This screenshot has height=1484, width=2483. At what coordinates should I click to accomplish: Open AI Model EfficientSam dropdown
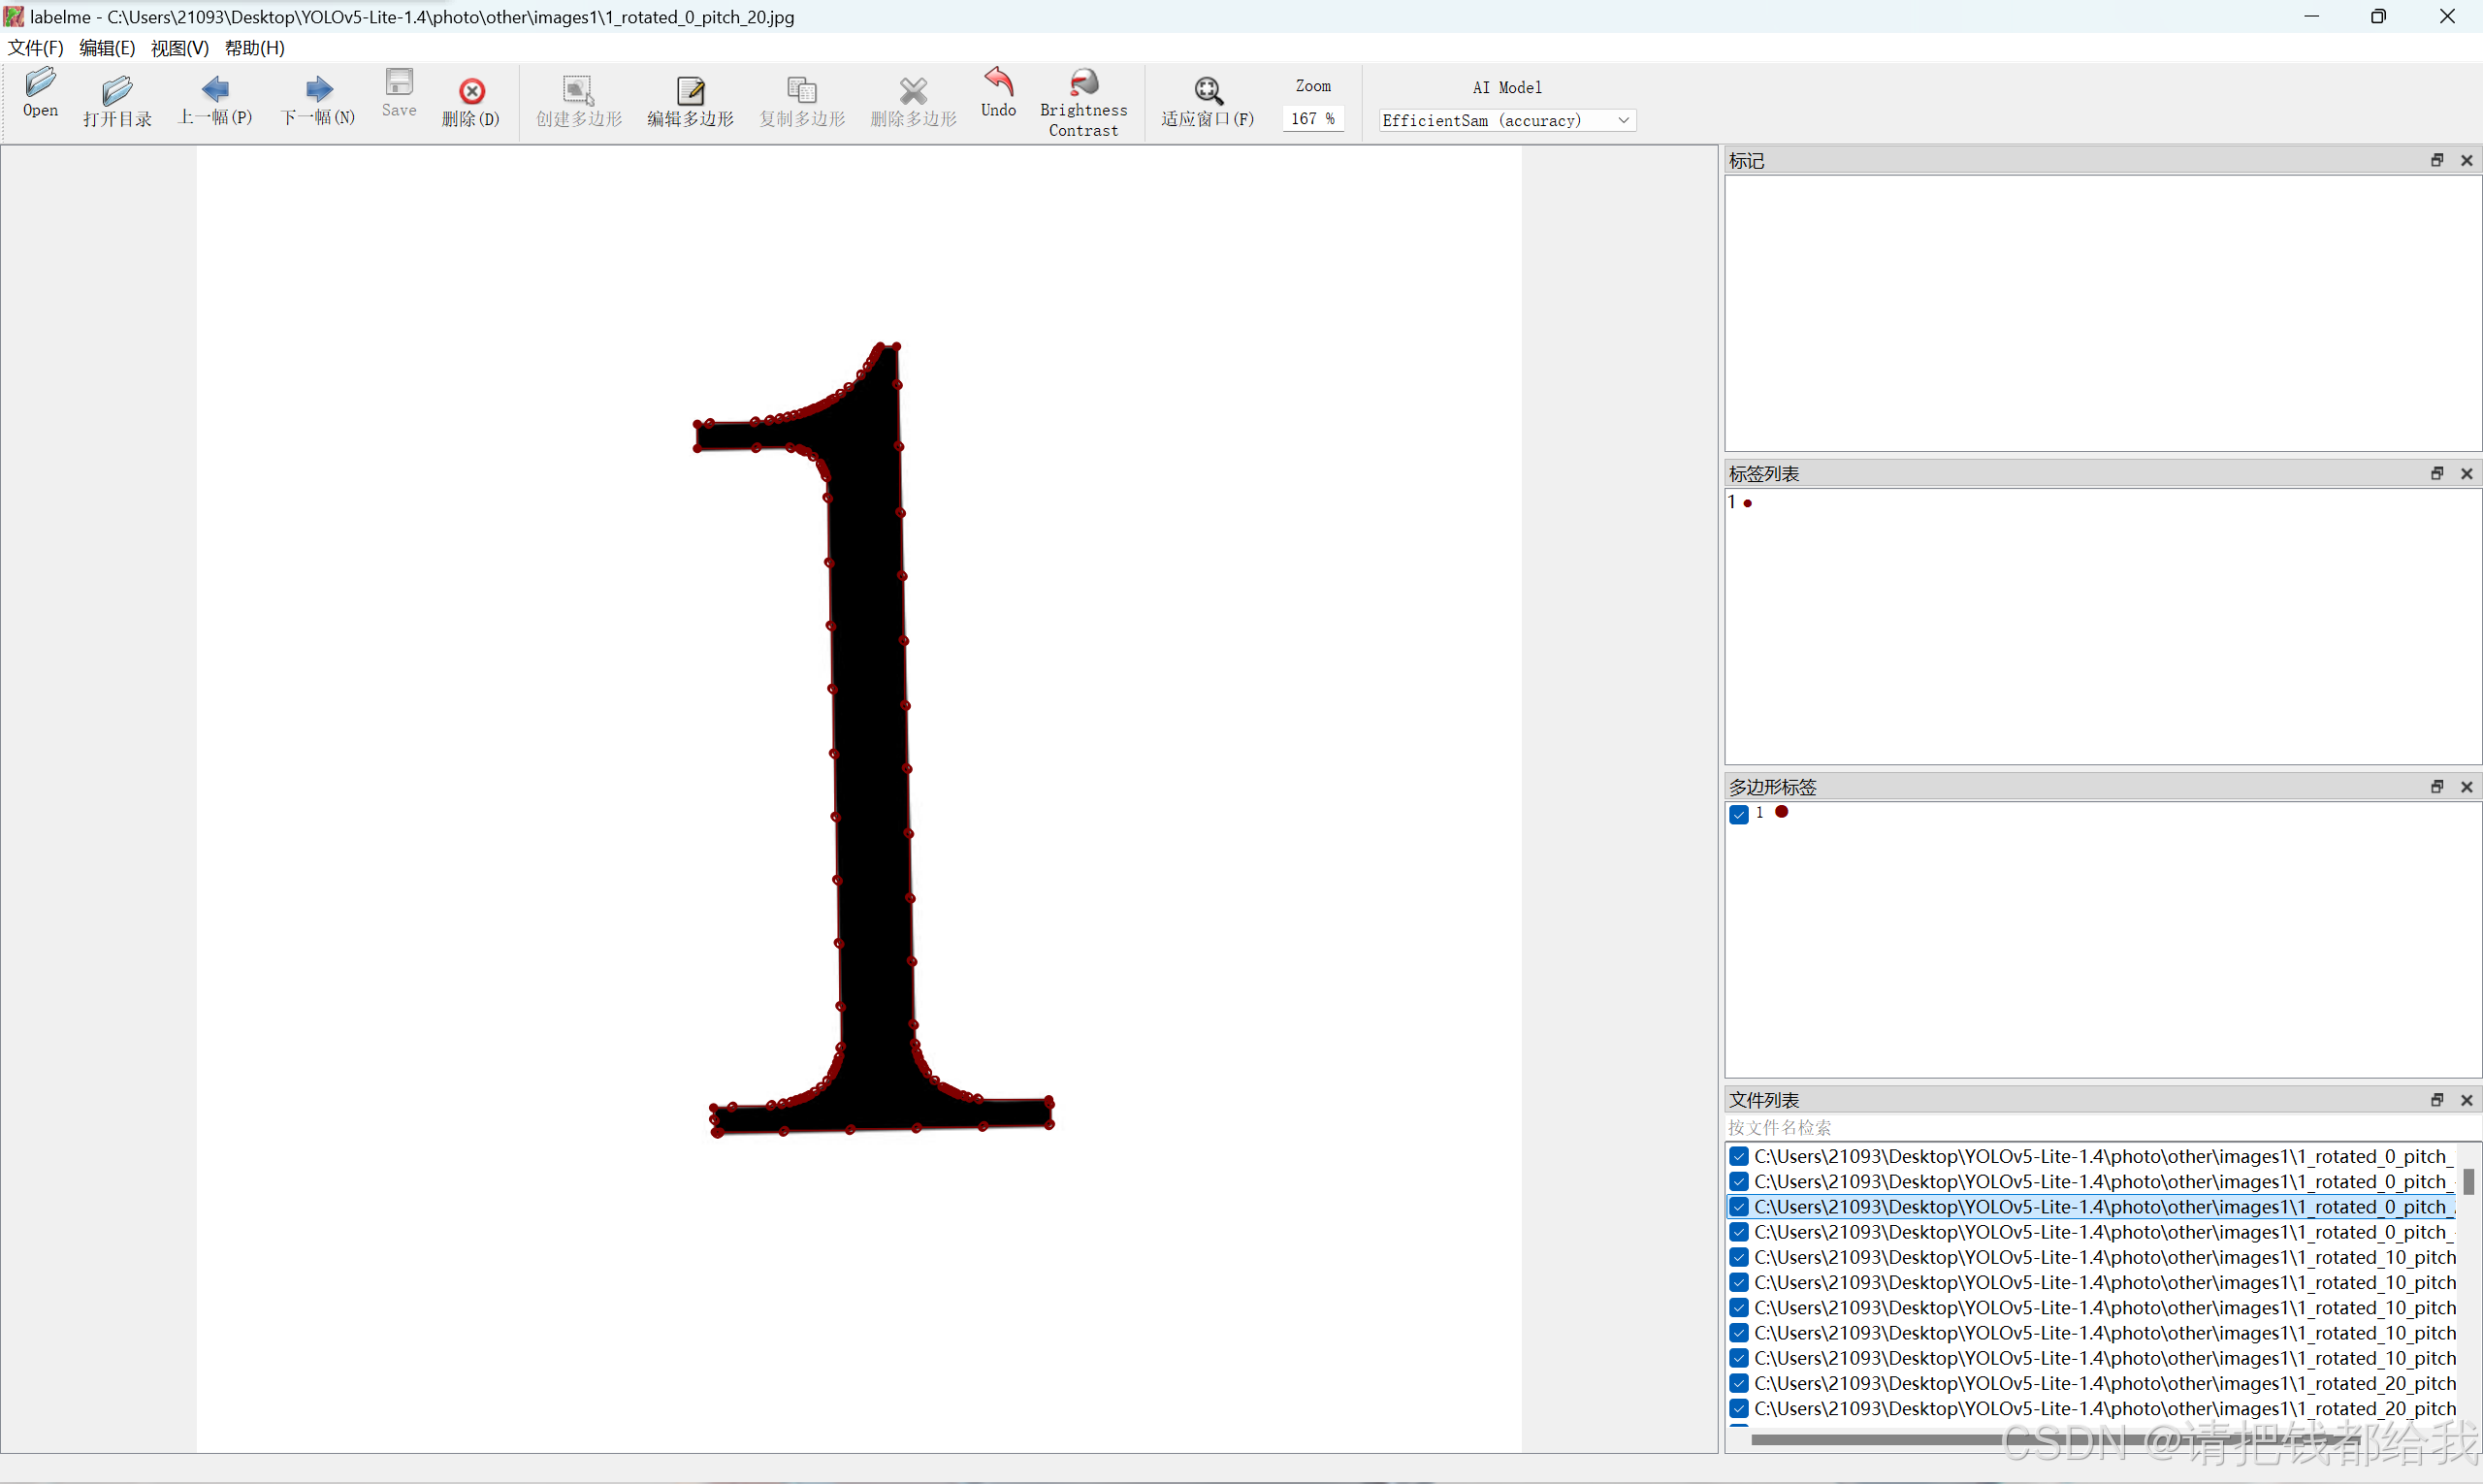(1506, 120)
